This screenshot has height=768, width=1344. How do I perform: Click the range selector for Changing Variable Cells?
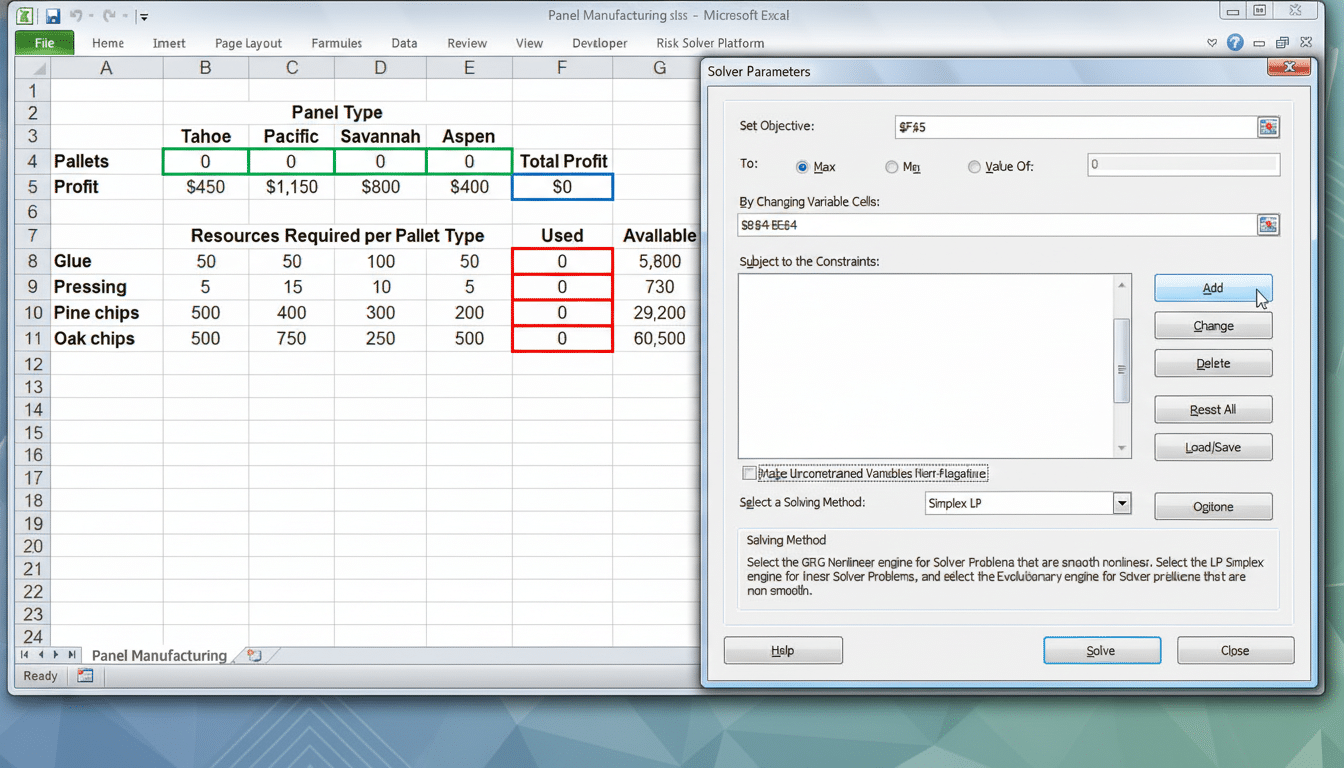tap(1267, 225)
